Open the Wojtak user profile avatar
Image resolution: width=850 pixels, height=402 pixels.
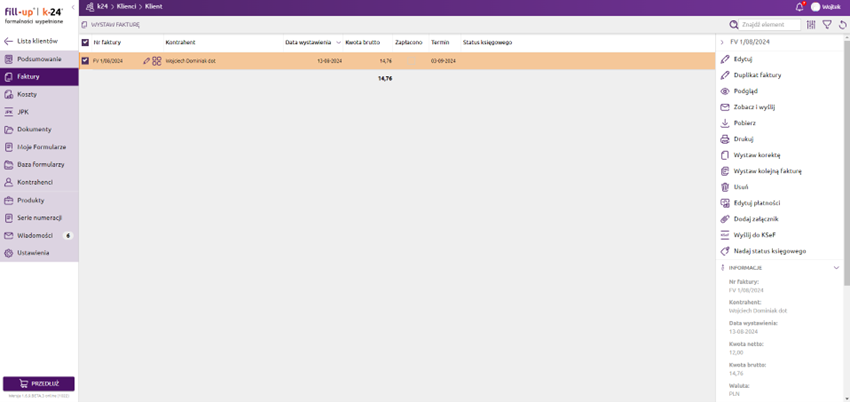click(x=815, y=7)
